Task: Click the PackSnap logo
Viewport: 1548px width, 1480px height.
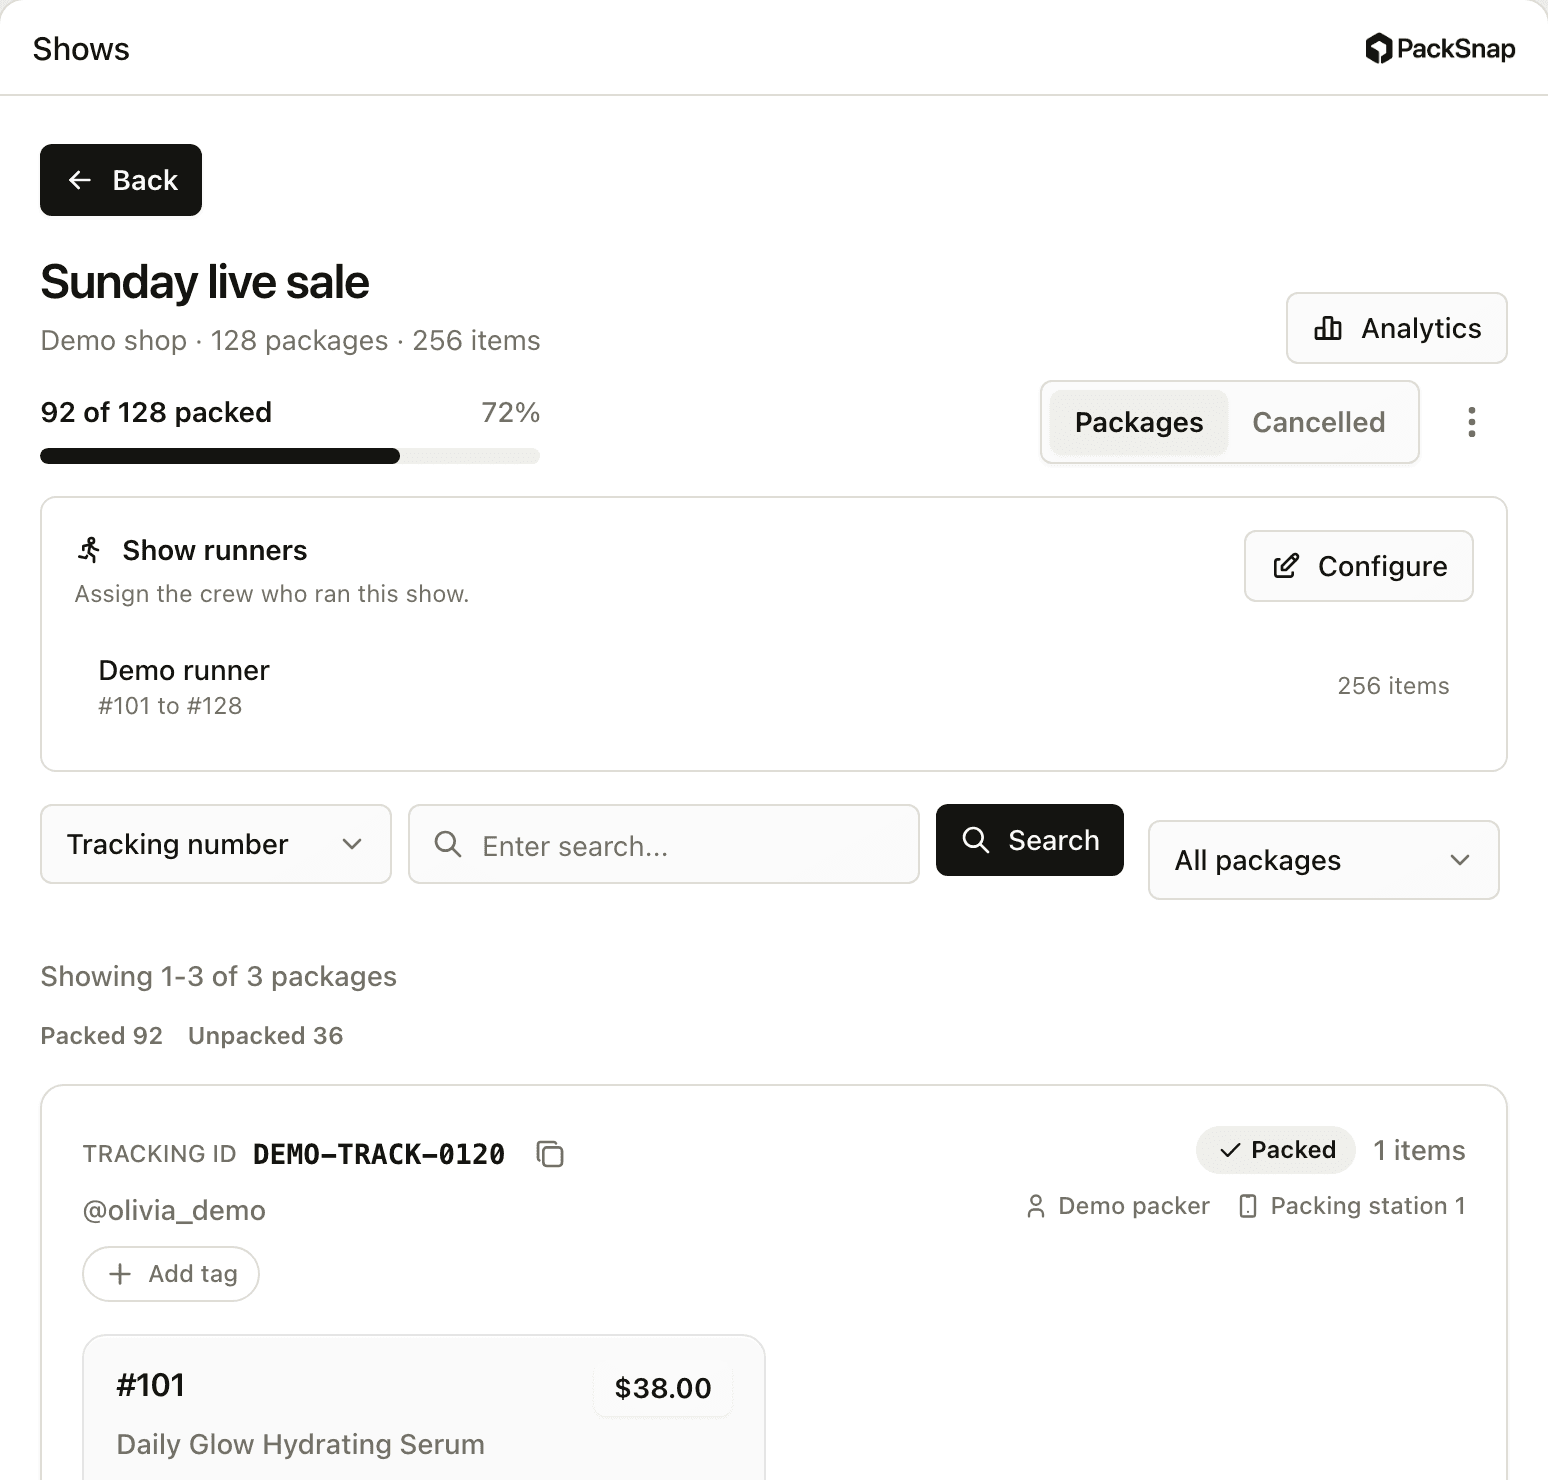Action: coord(1440,49)
